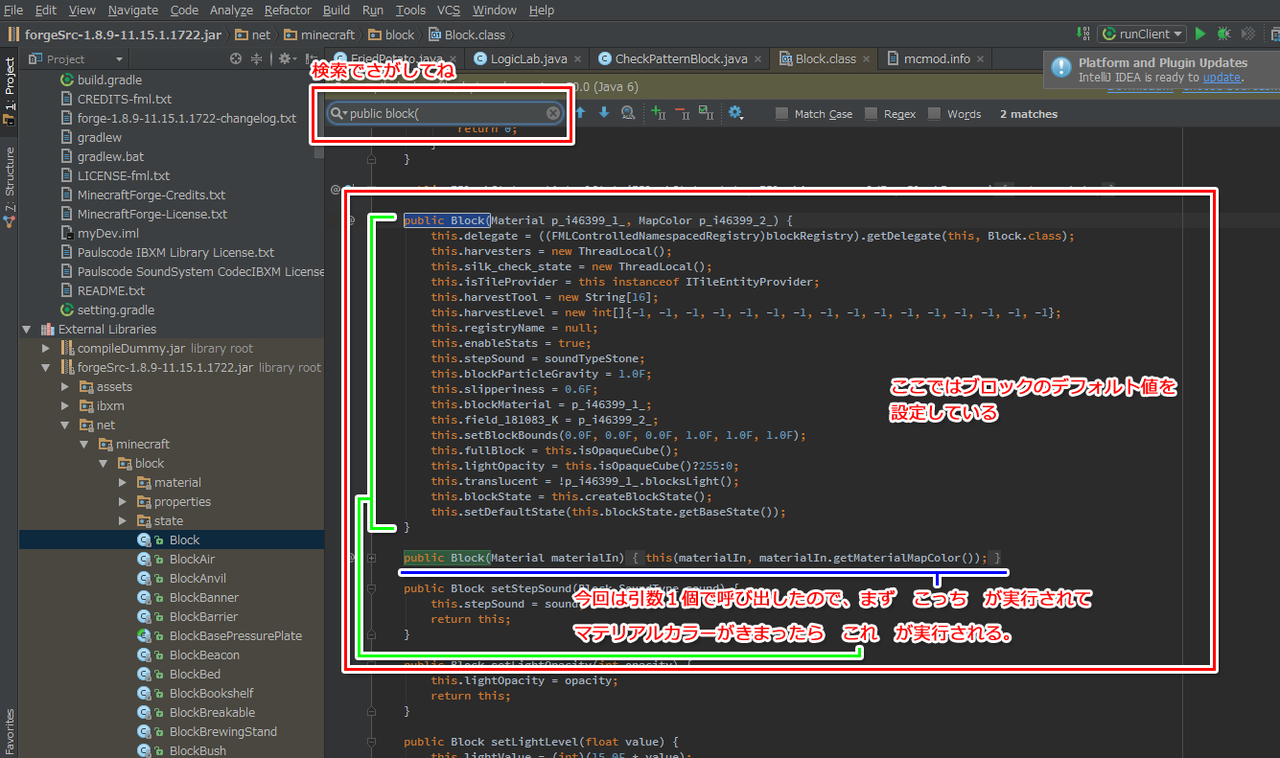Expand state package node
This screenshot has width=1280, height=758.
123,521
